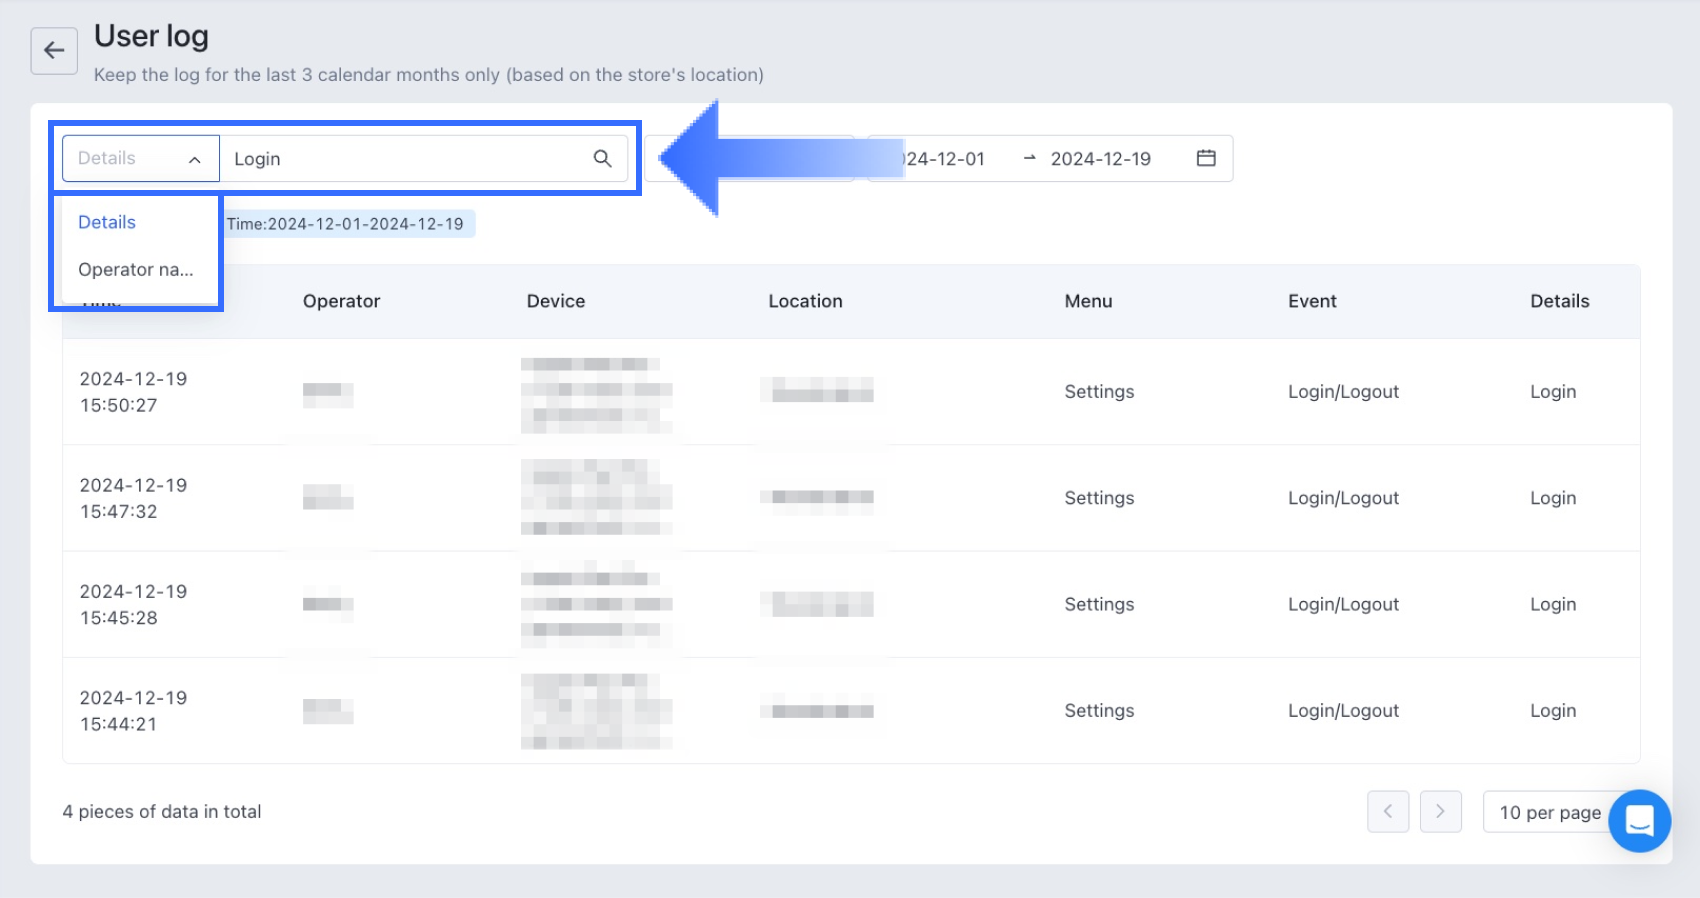This screenshot has height=898, width=1700.
Task: Open the calendar icon in the date range
Action: coord(1206,158)
